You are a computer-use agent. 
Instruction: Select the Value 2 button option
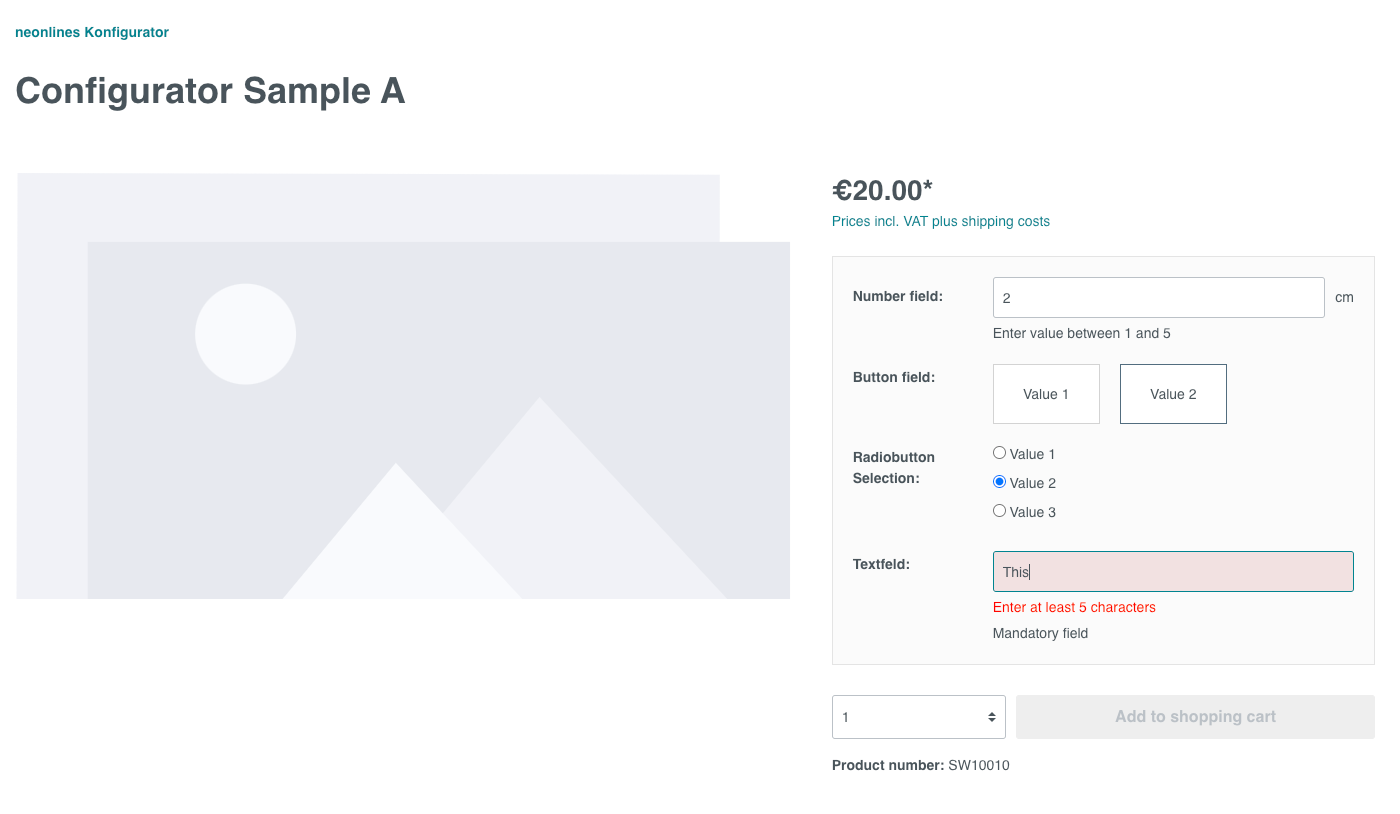(1173, 394)
